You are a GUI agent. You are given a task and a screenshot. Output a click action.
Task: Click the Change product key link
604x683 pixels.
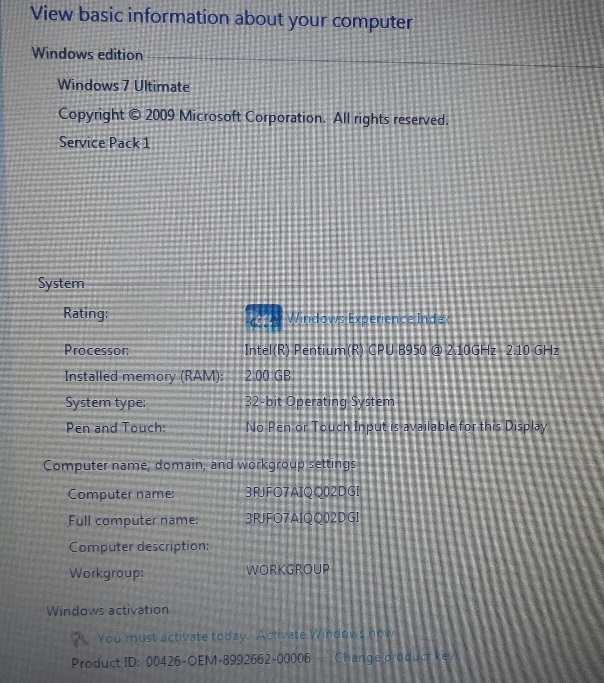coord(394,656)
